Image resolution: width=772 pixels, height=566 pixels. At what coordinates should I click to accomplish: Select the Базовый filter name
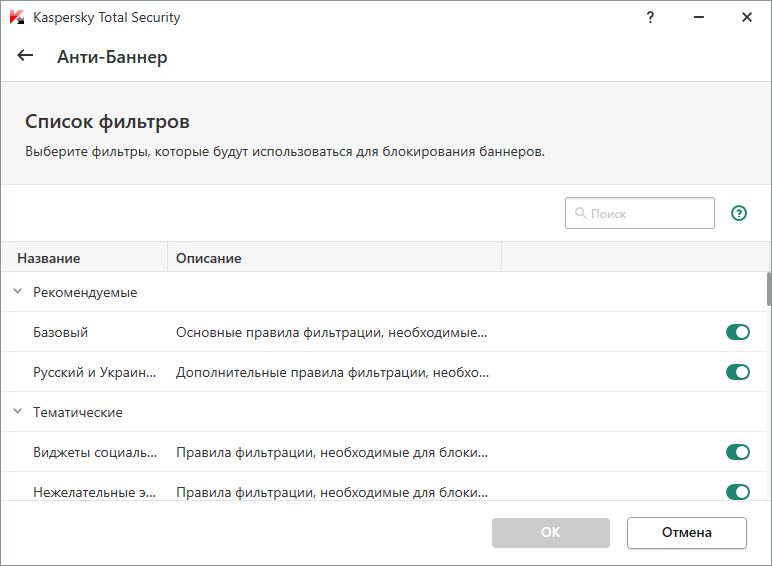(x=61, y=333)
